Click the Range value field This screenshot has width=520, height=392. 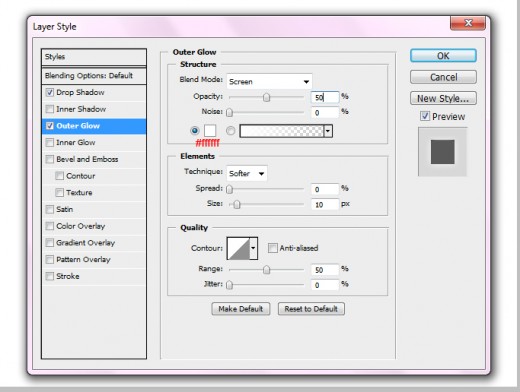tap(325, 270)
